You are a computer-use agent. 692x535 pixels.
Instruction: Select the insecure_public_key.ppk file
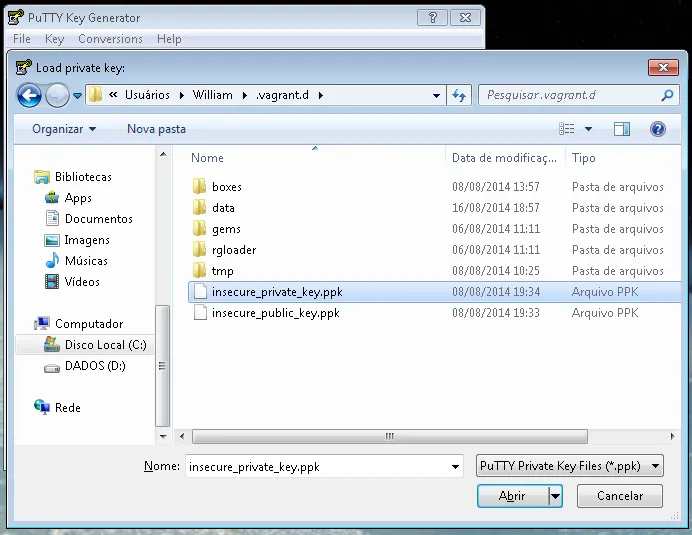[x=275, y=313]
